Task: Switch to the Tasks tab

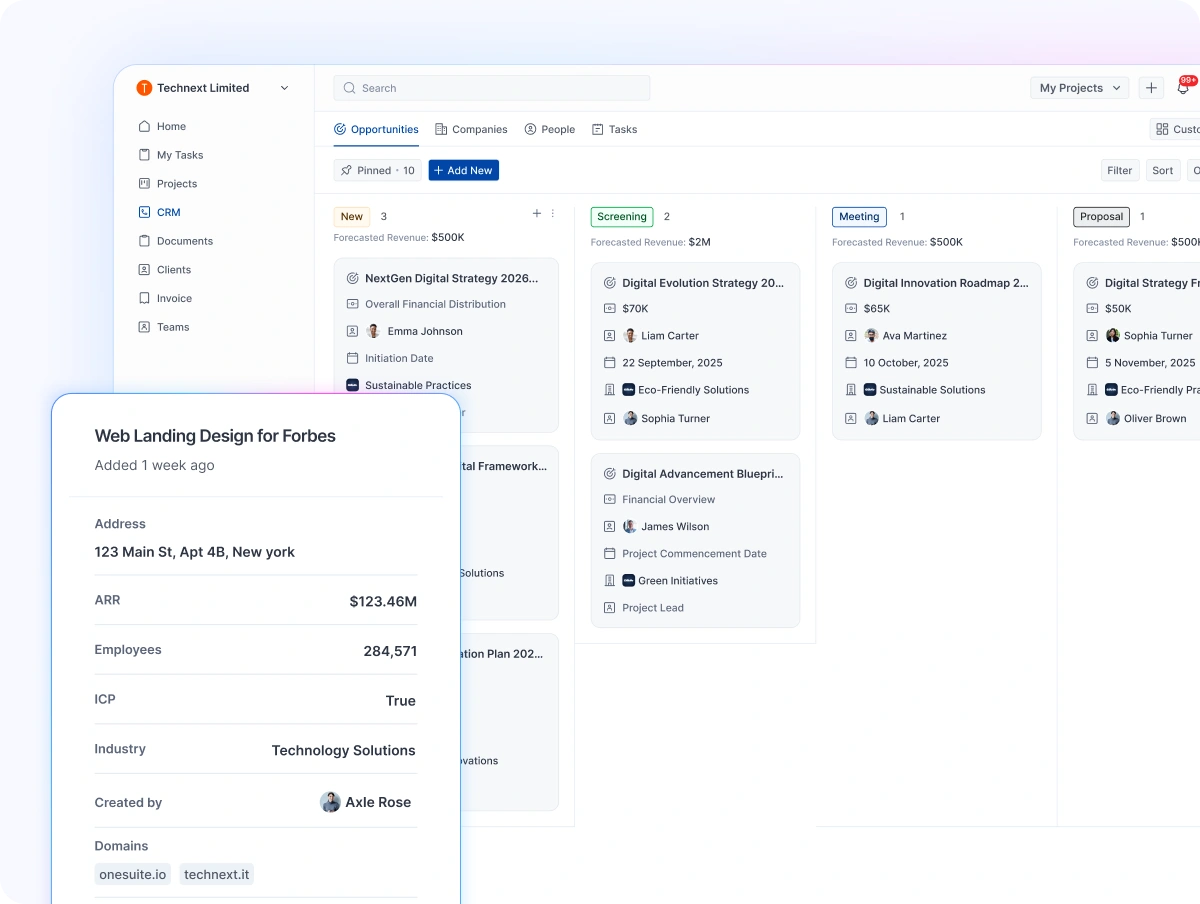Action: tap(614, 129)
